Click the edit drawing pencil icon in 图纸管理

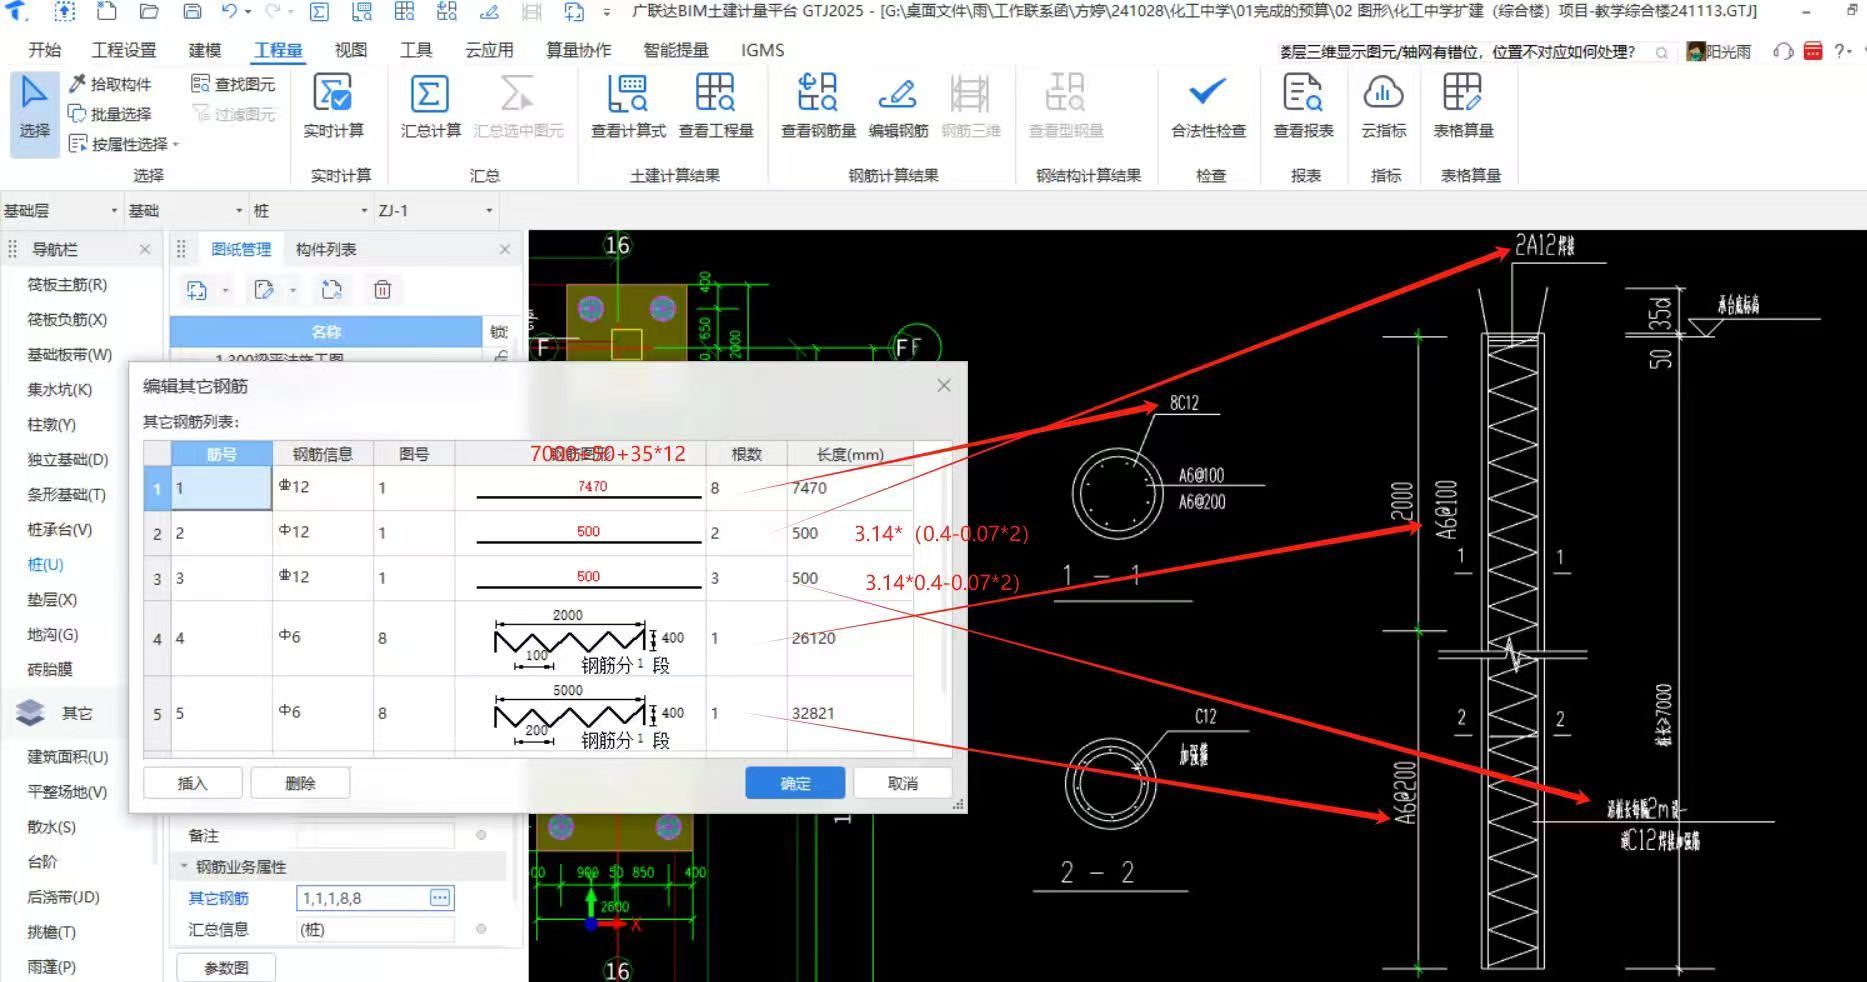pyautogui.click(x=264, y=290)
